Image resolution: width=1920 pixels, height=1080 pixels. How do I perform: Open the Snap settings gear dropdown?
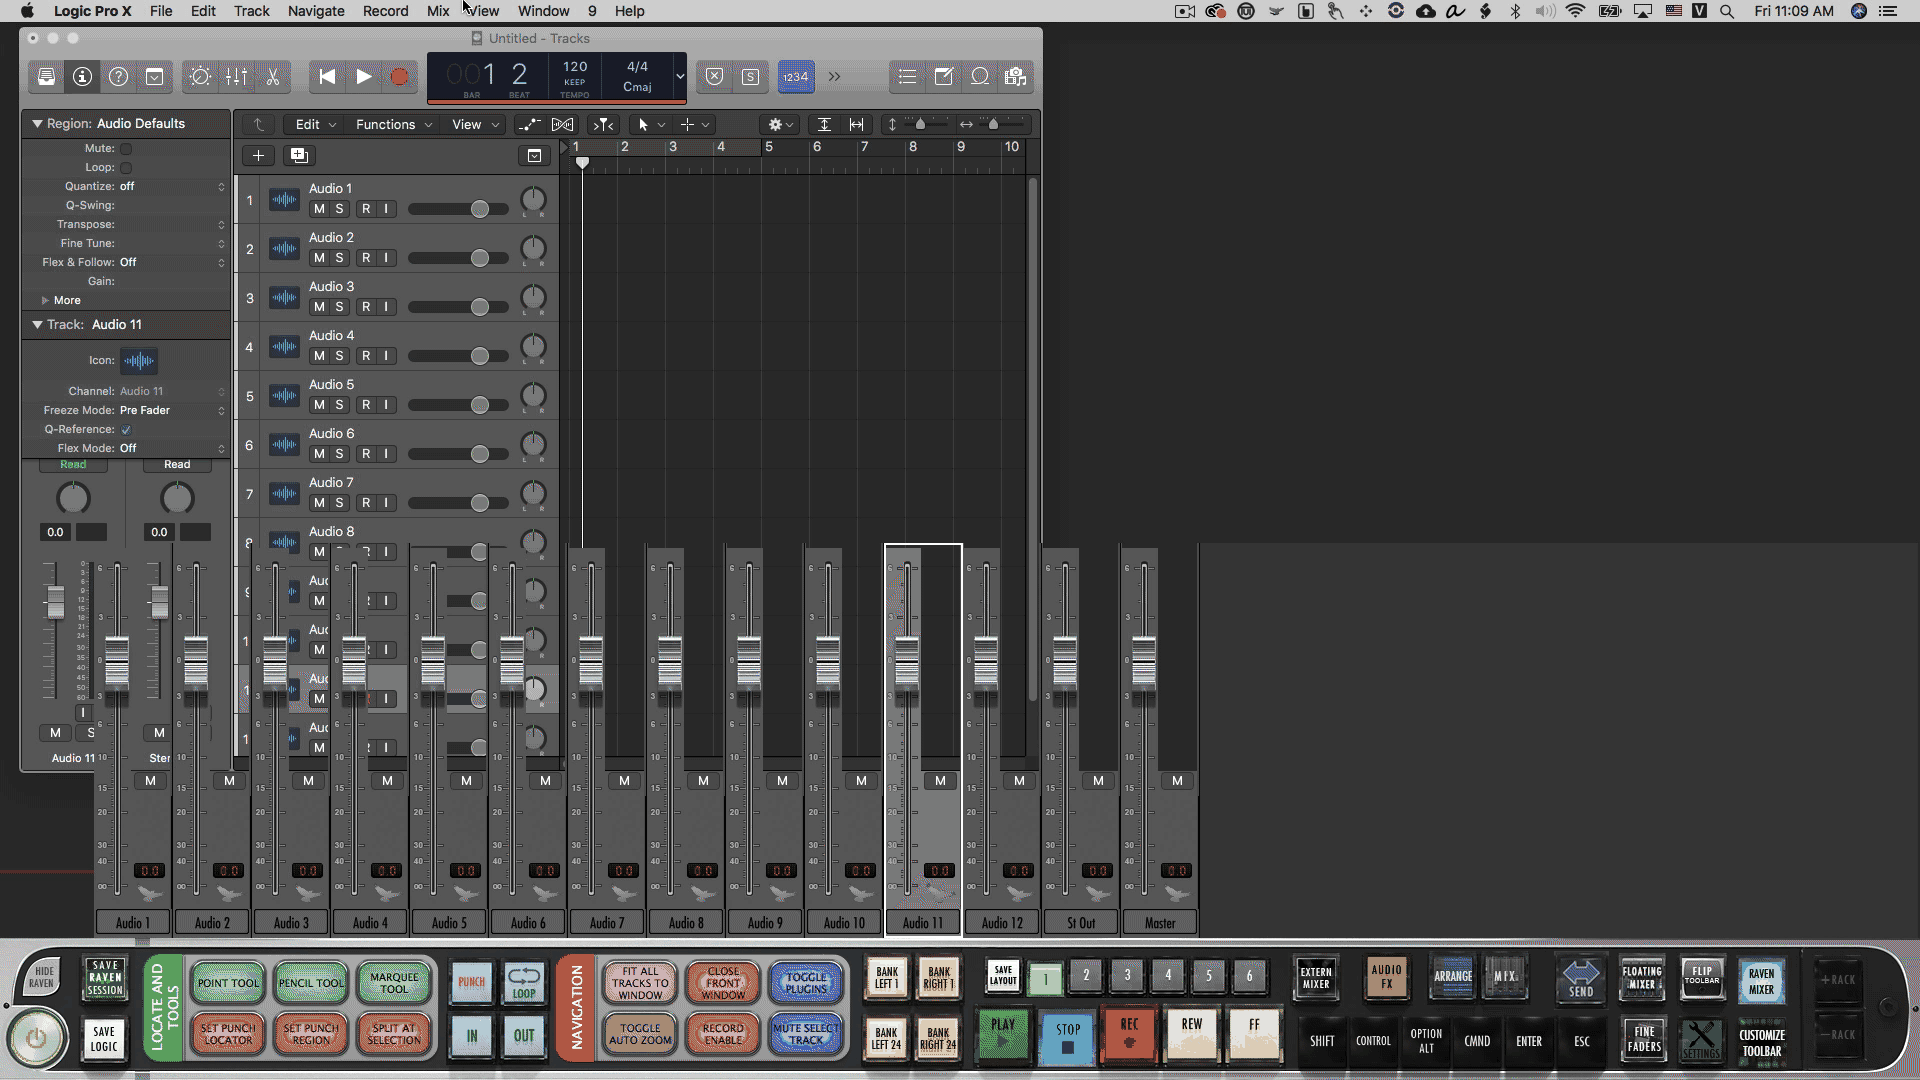click(x=780, y=125)
